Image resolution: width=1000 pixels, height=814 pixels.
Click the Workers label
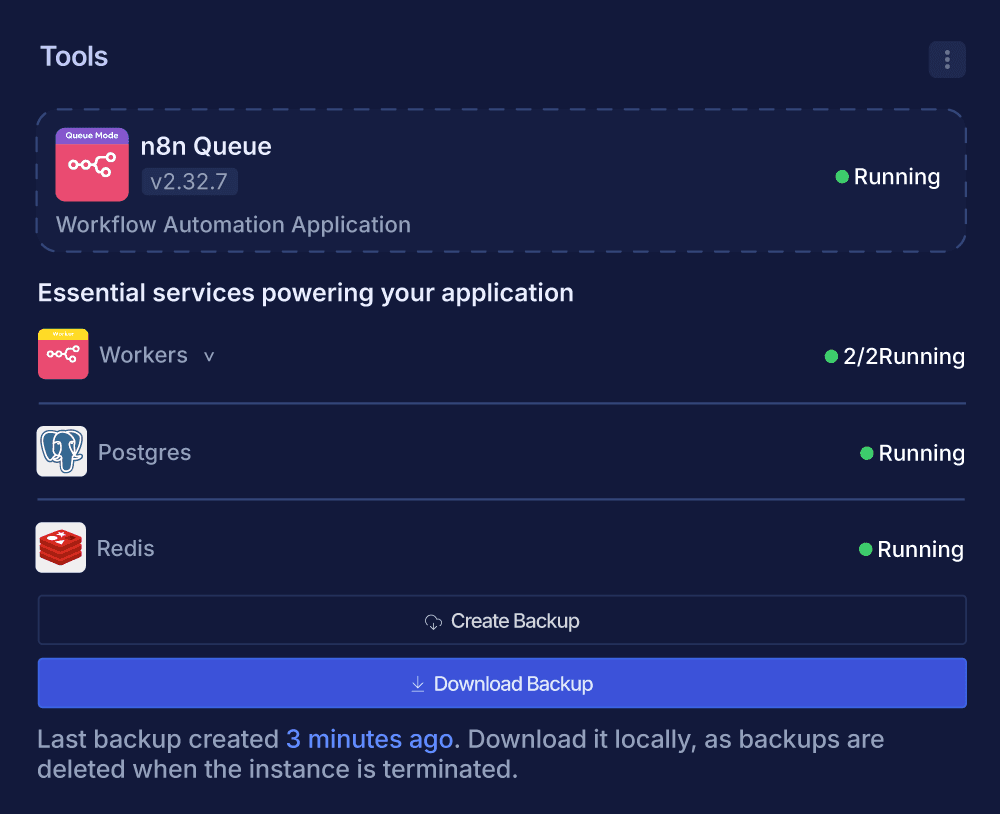143,355
